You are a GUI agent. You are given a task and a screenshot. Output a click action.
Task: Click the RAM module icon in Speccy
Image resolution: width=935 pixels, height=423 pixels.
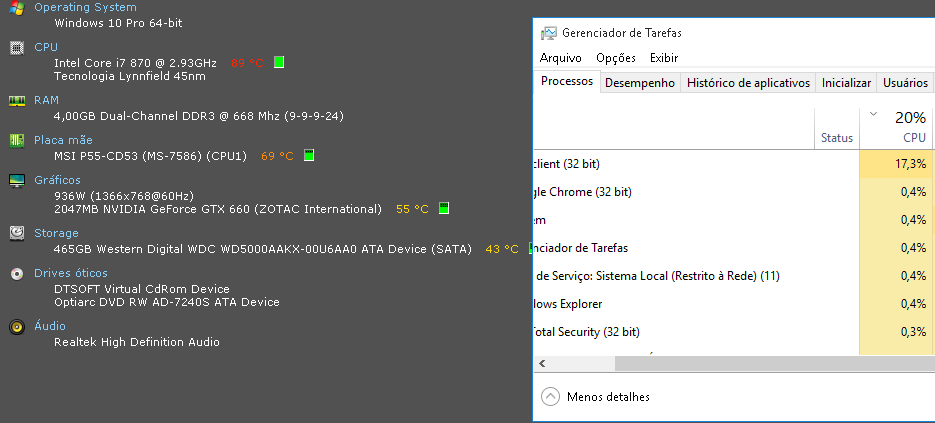click(x=17, y=101)
